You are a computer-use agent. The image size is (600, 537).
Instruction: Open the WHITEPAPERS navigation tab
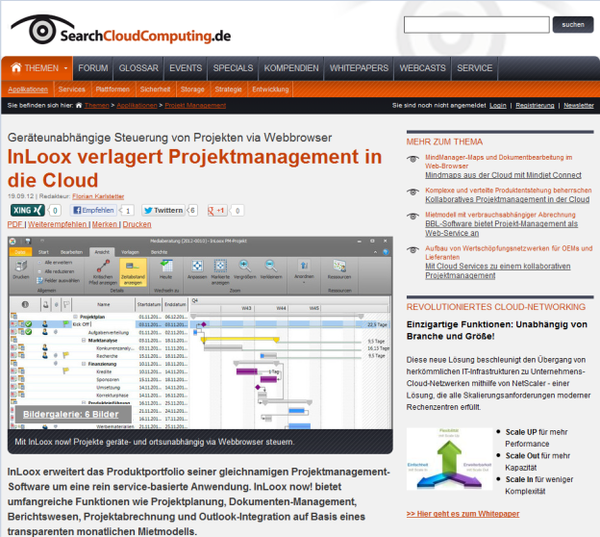click(x=359, y=68)
